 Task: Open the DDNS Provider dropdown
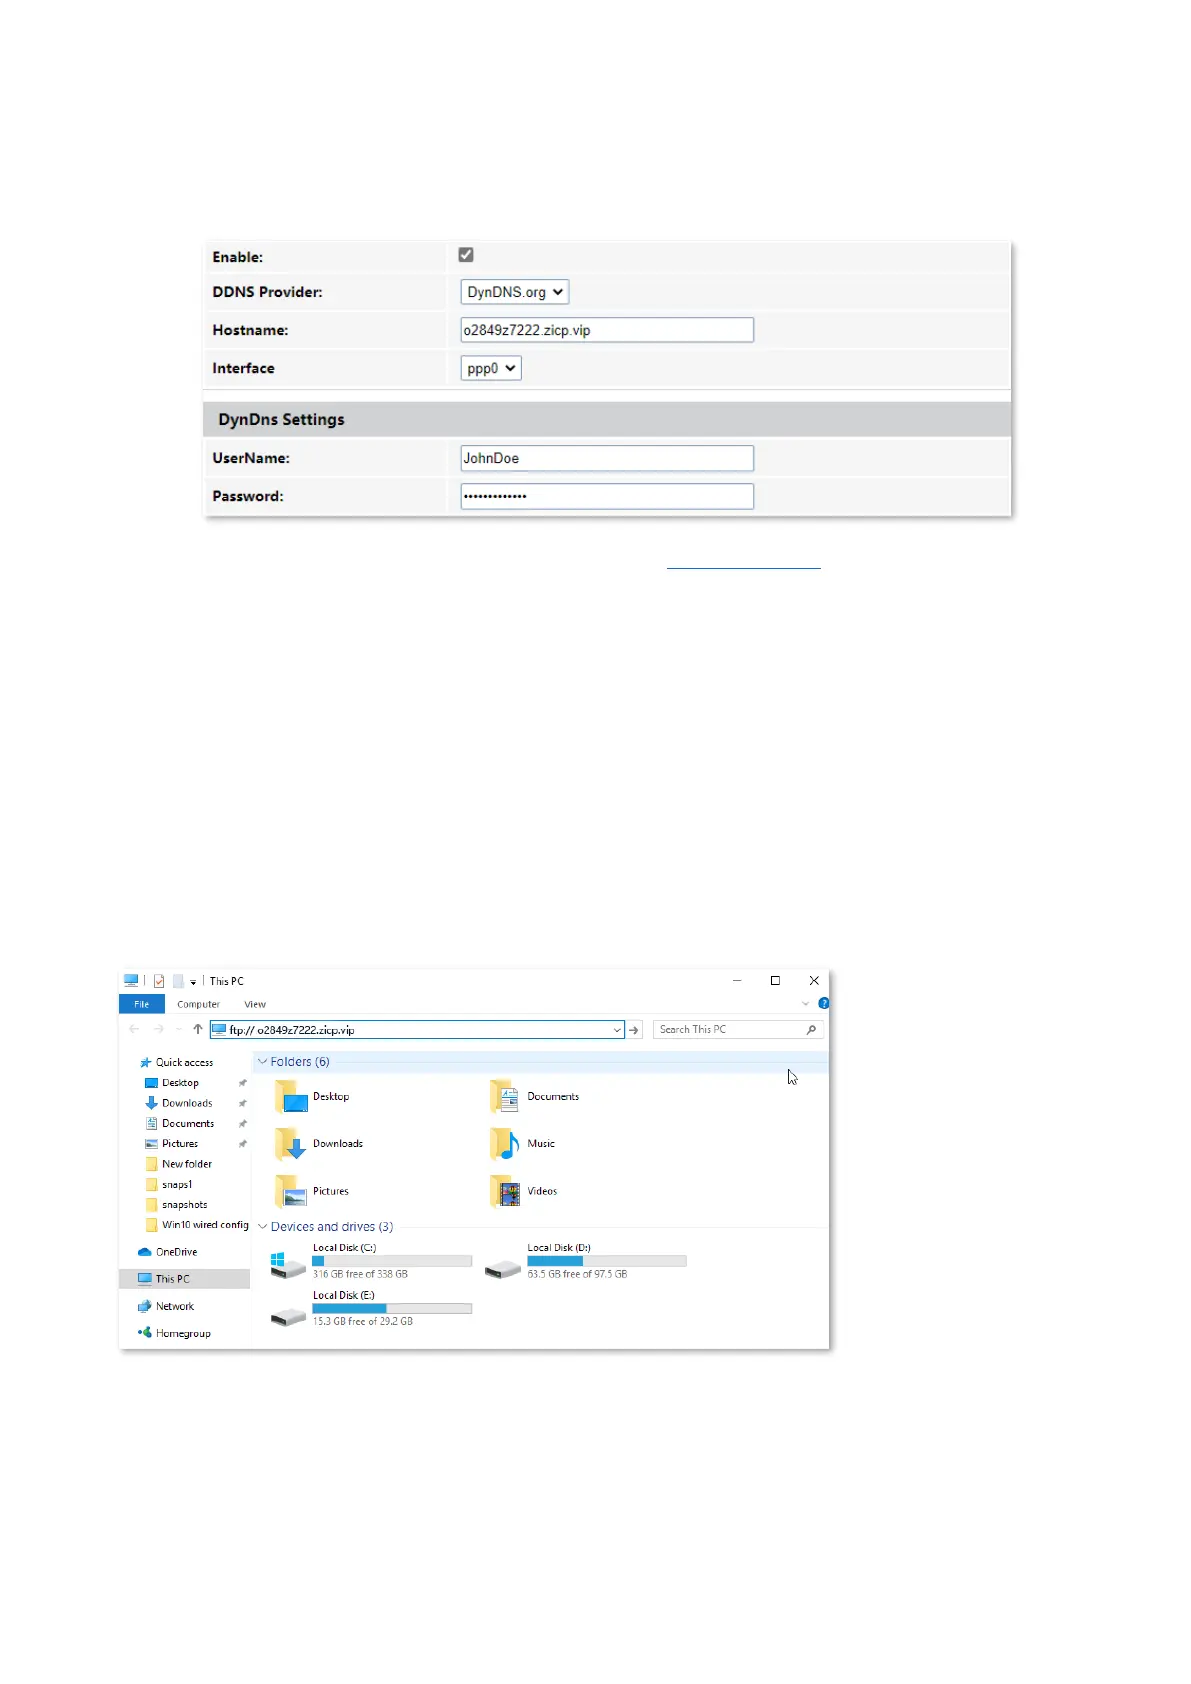514,292
